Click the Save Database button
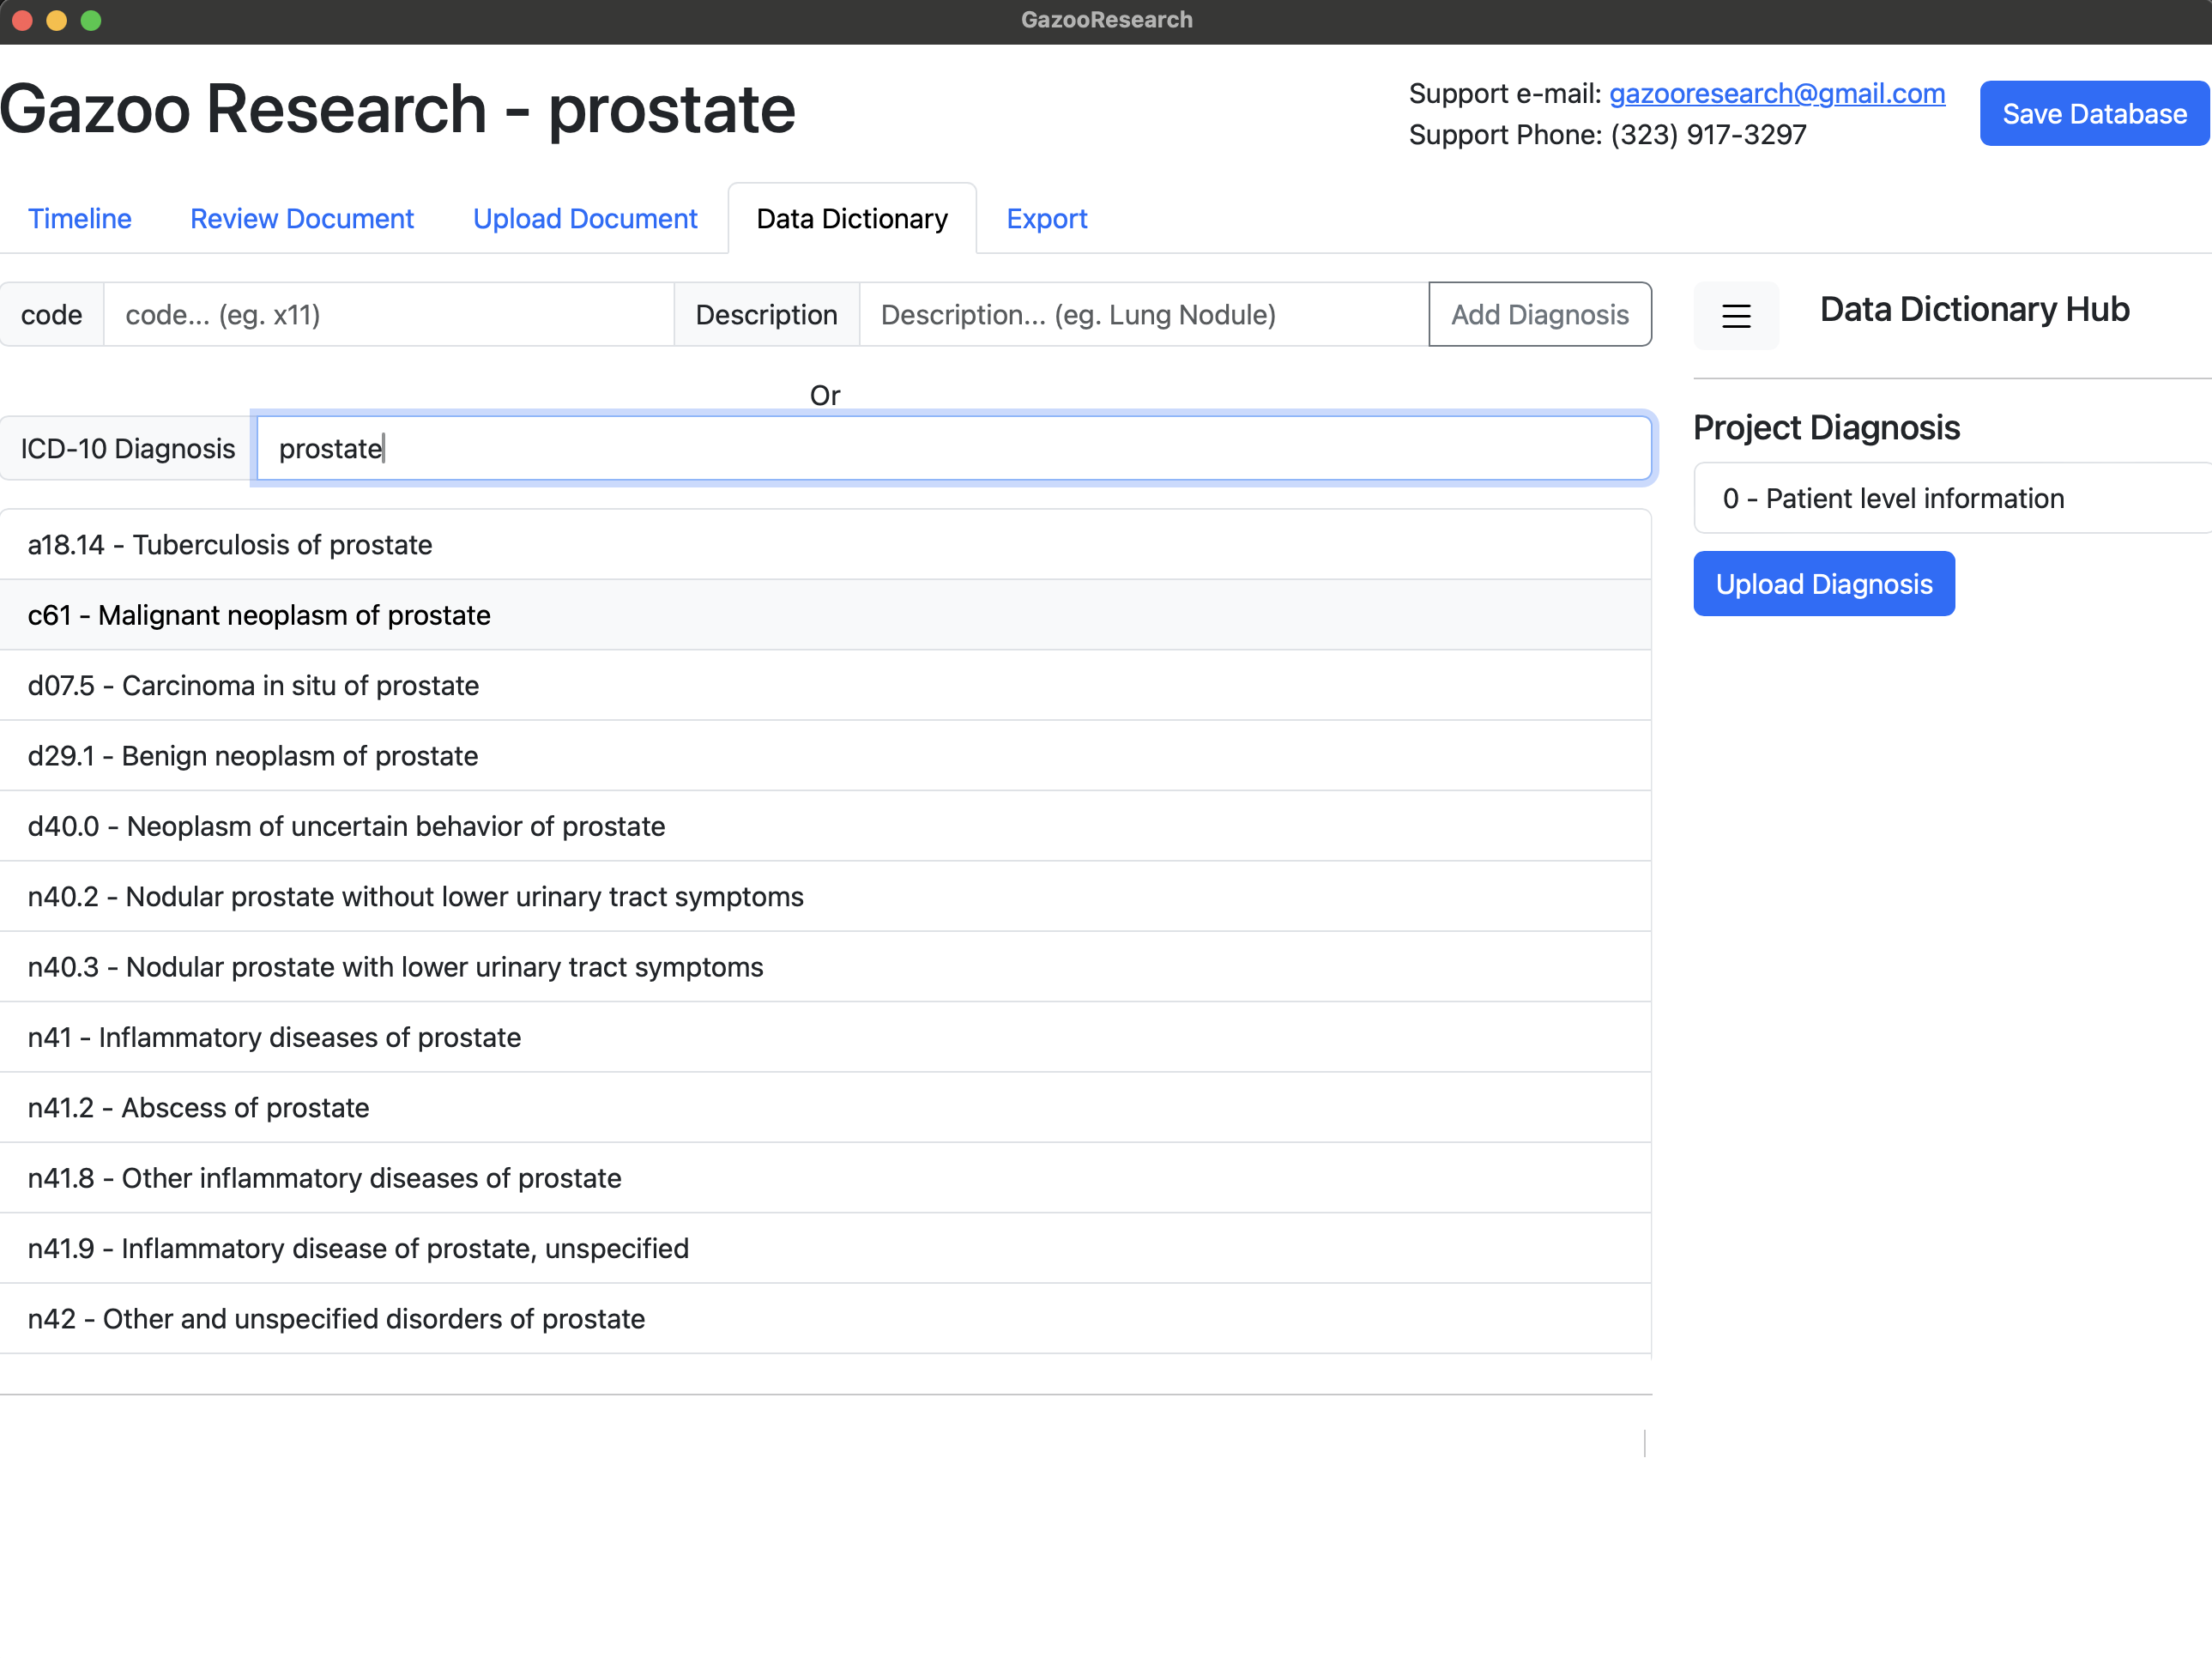This screenshot has height=1658, width=2212. [x=2093, y=114]
